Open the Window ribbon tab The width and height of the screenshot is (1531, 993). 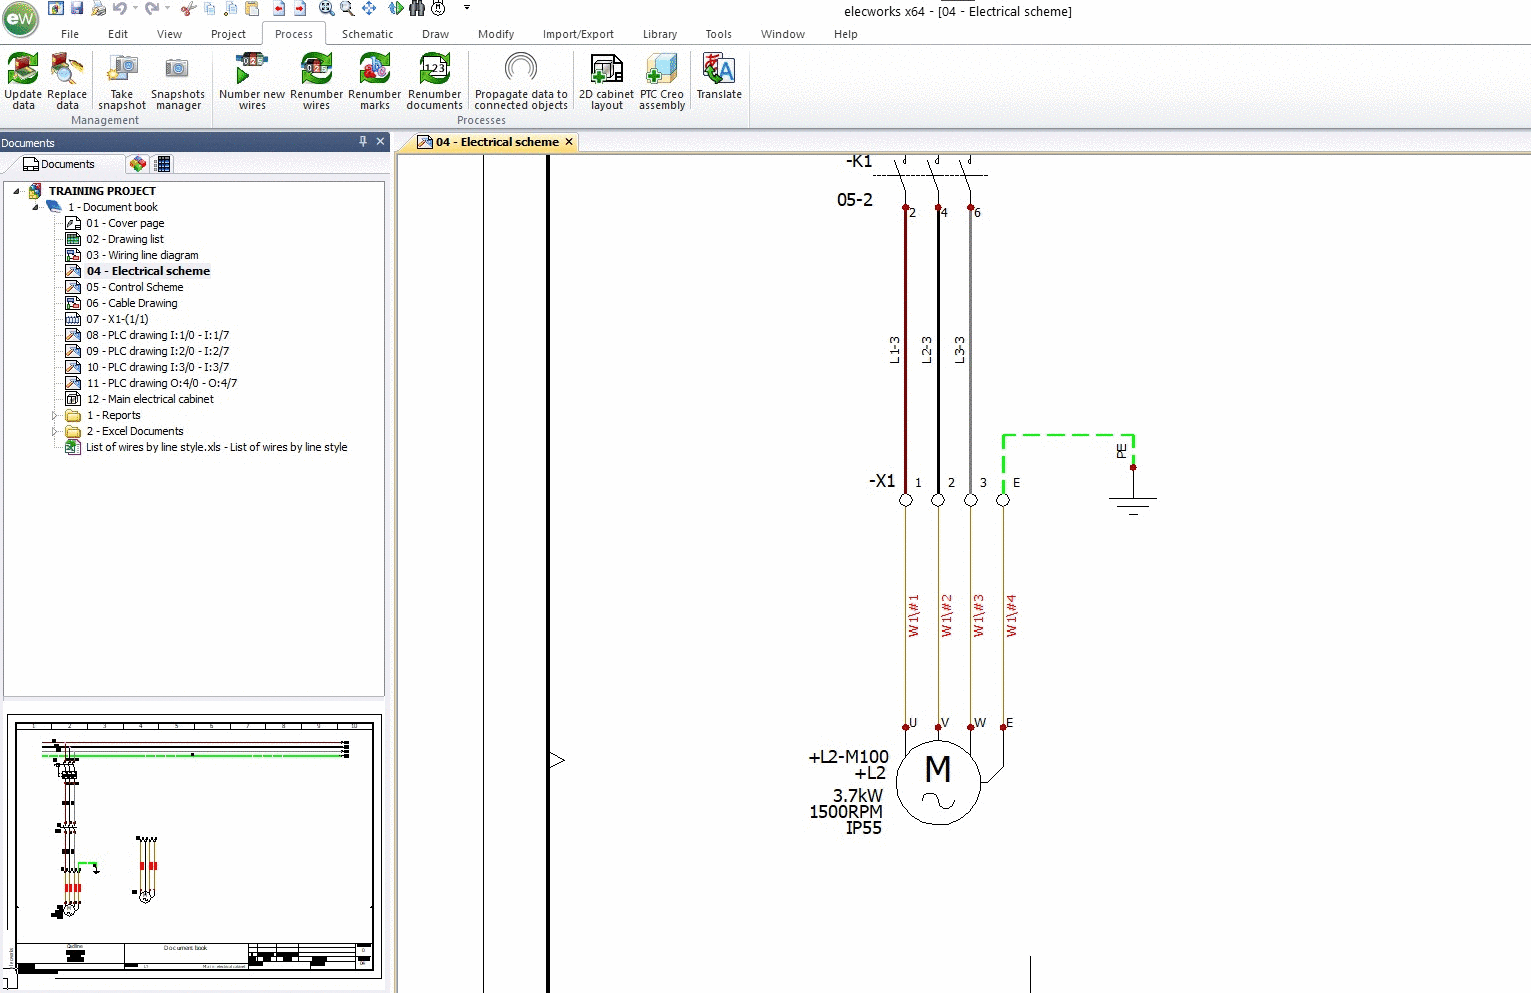point(782,34)
